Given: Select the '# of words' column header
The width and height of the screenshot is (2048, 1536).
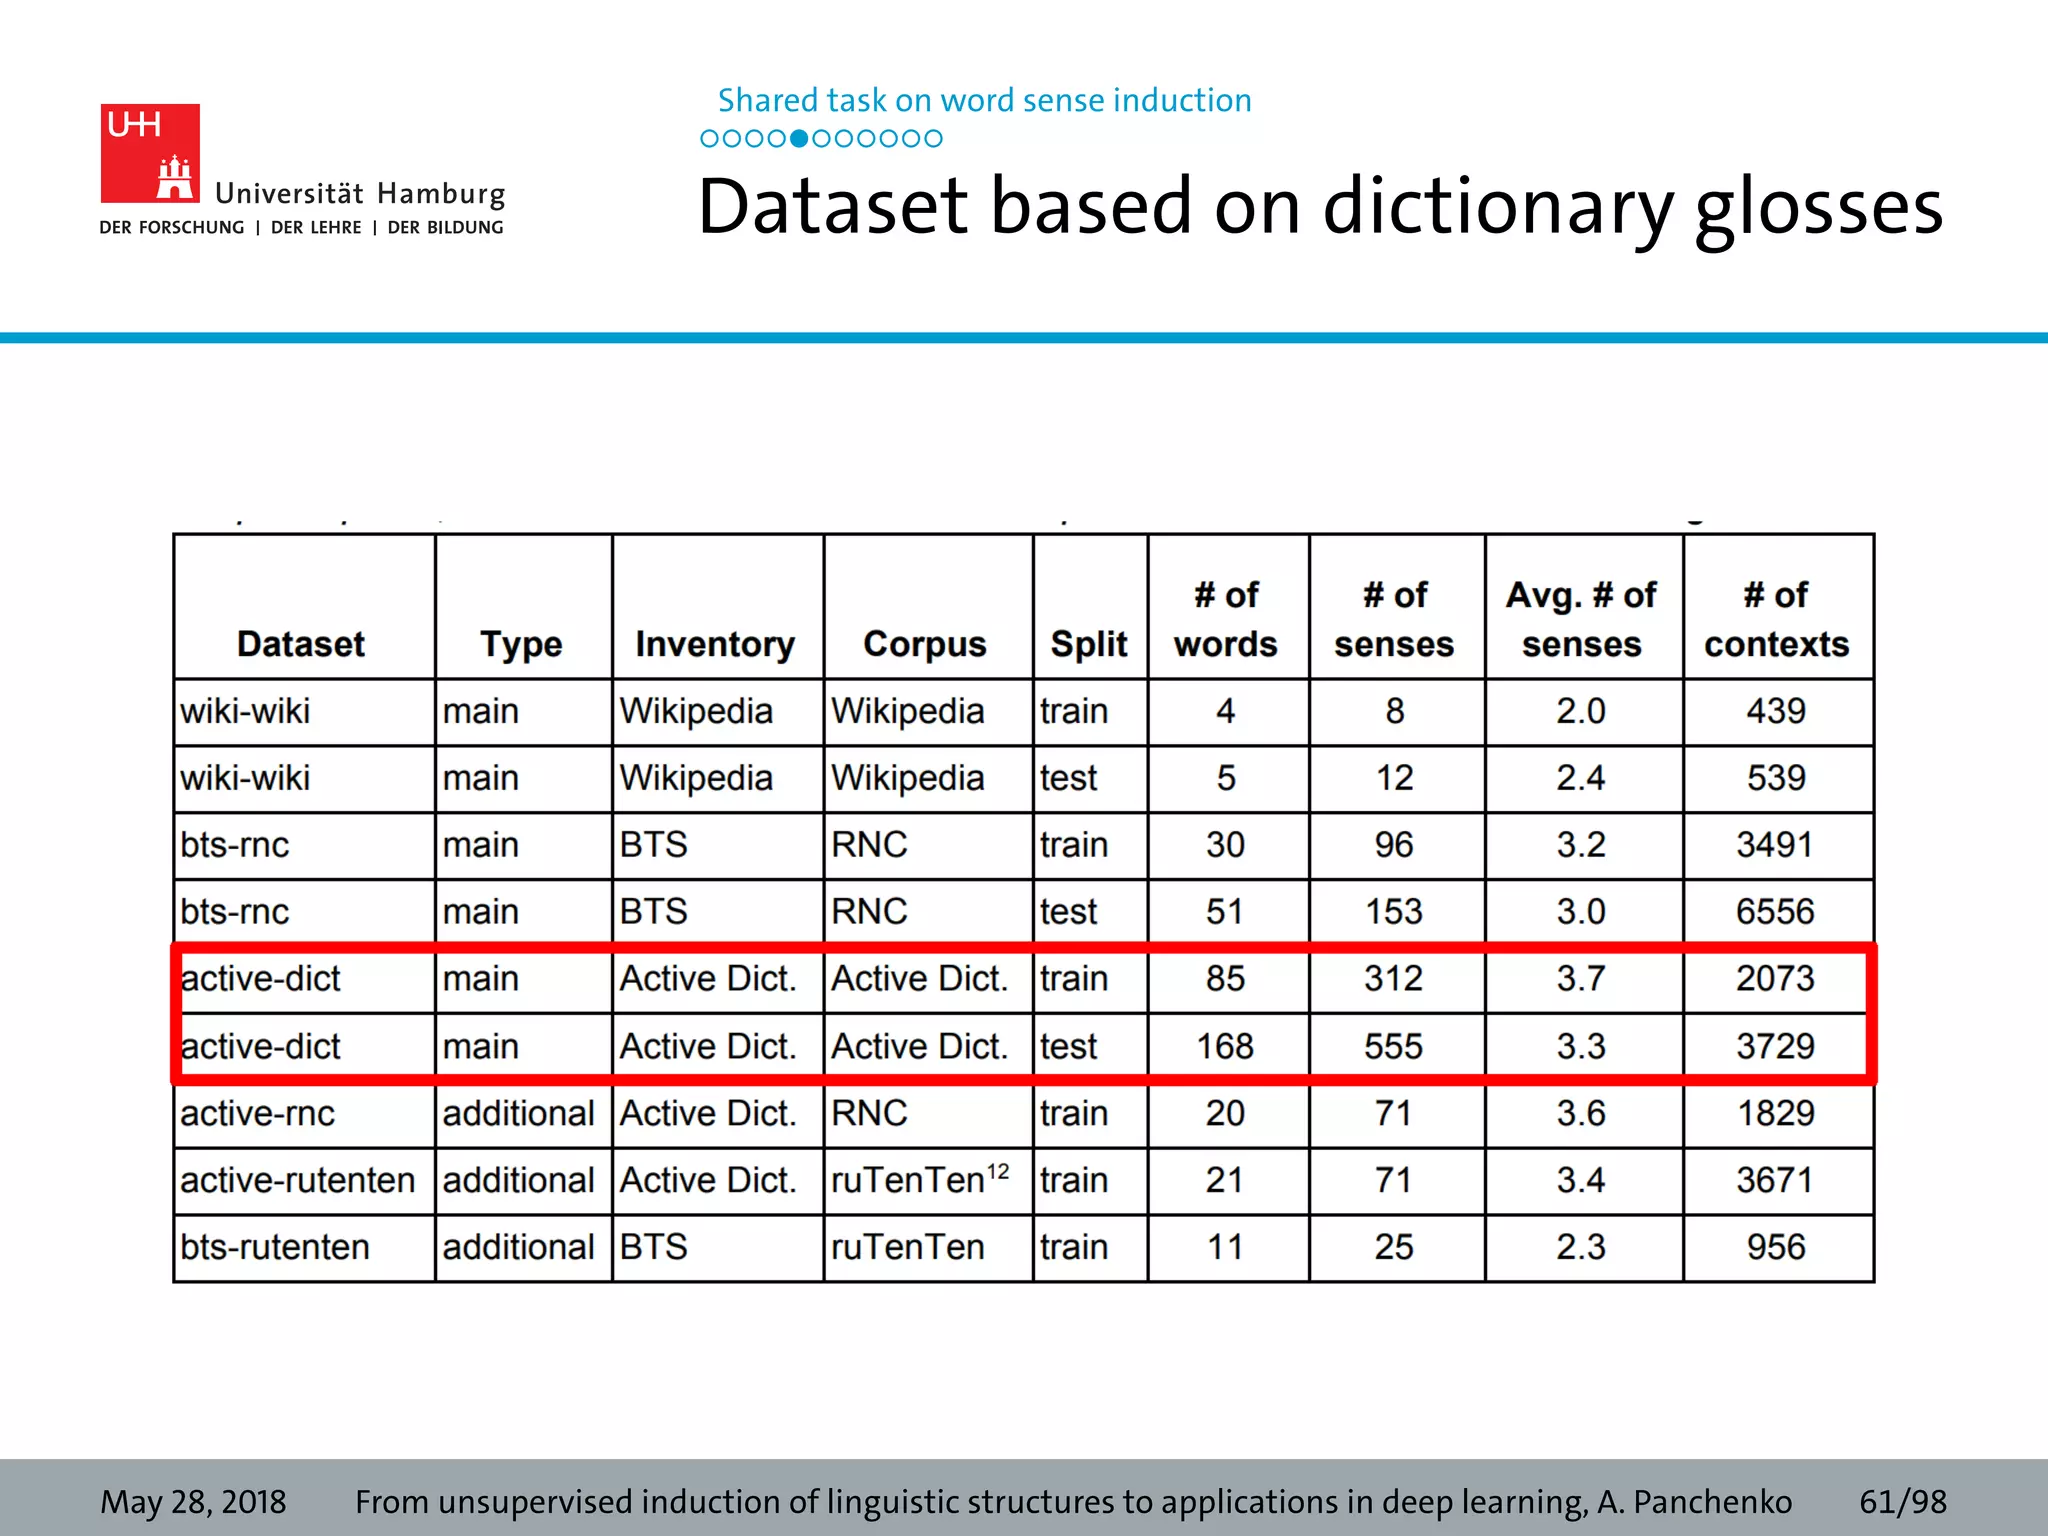Looking at the screenshot, I should click(1226, 619).
